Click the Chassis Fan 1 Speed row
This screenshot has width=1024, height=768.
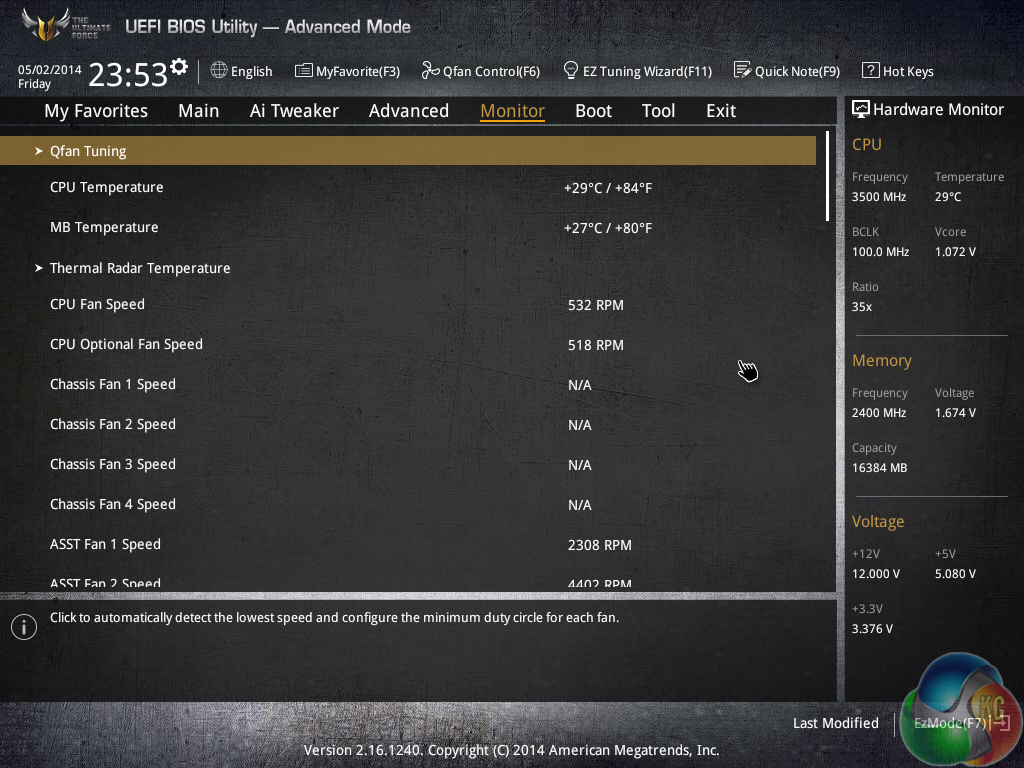[408, 385]
